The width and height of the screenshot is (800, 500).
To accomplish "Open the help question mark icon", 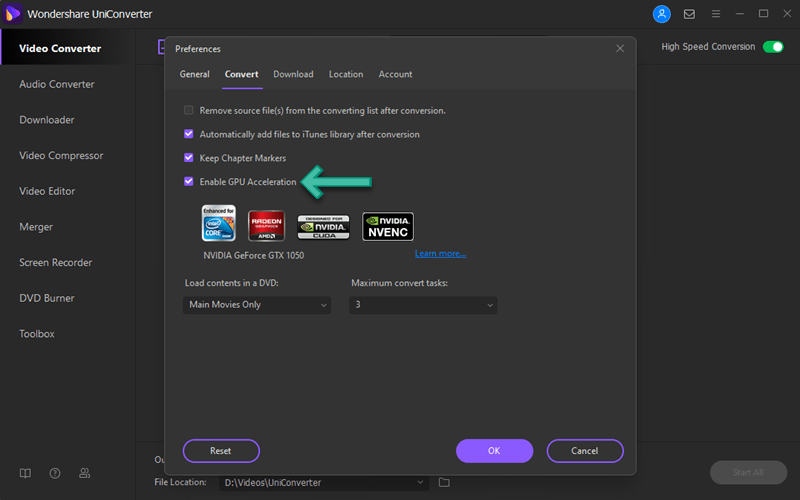I will point(55,473).
